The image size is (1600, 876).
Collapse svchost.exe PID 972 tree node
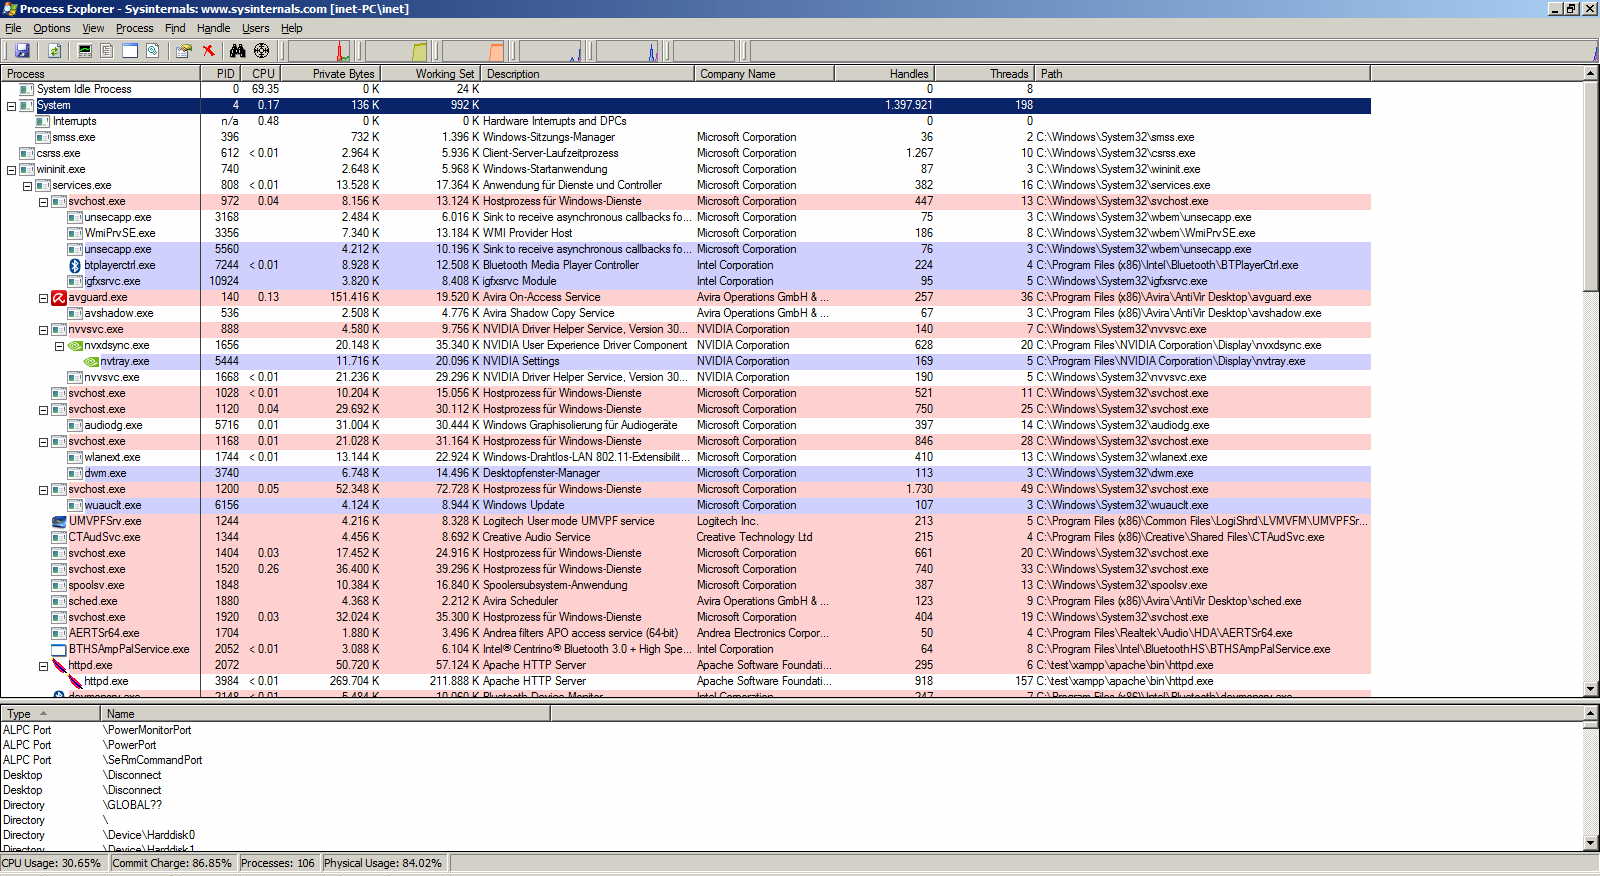43,201
